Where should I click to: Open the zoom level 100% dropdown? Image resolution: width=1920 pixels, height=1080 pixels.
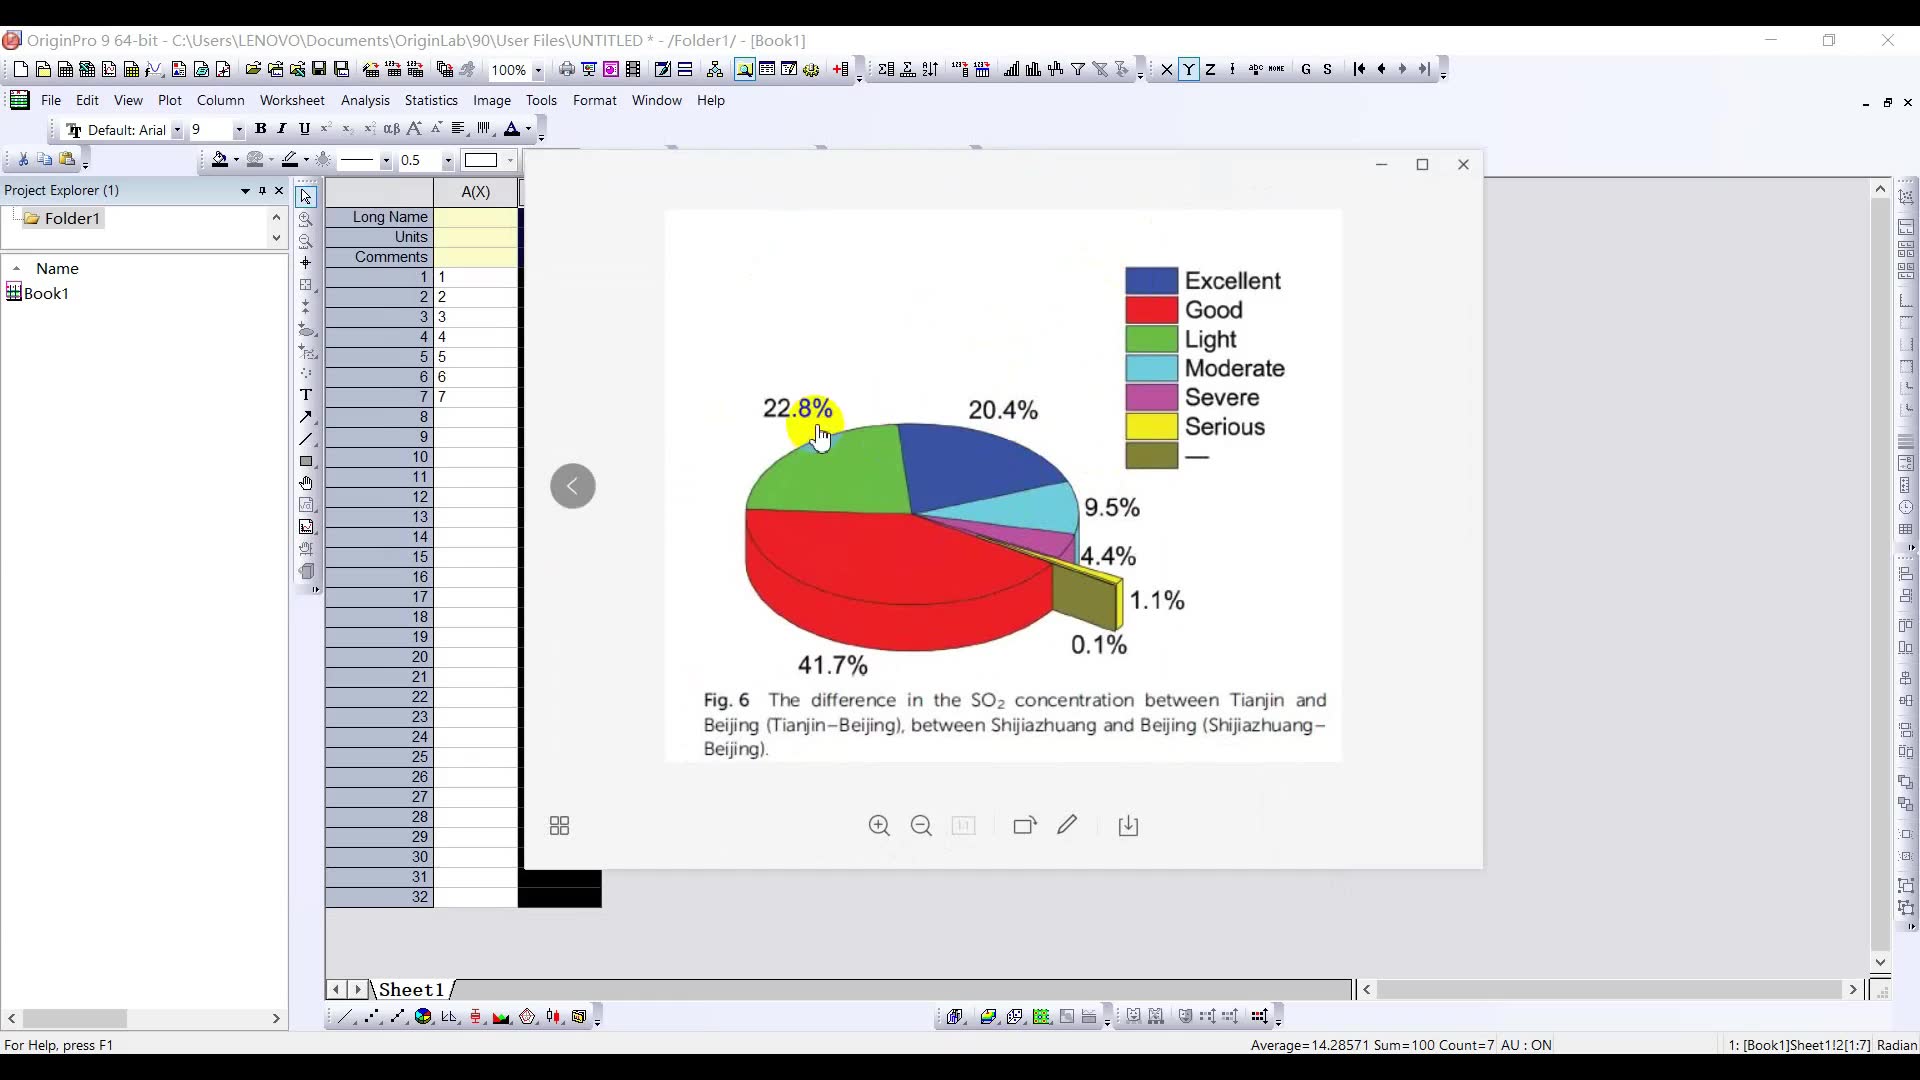click(x=537, y=70)
